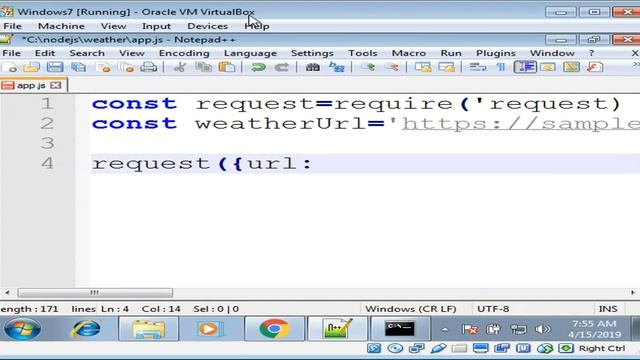Open the Settings menu
The height and width of the screenshot is (360, 640).
click(312, 53)
